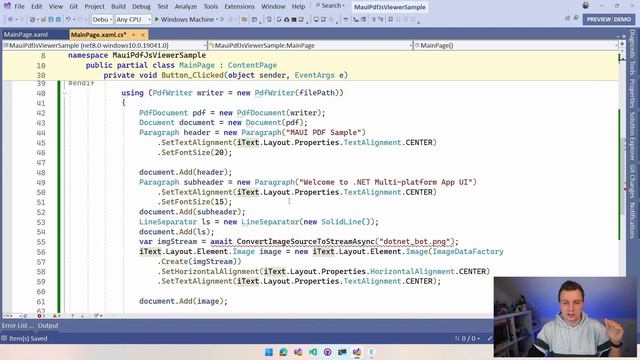Open the Output panel tab
Screen dimensions: 640x360
(x=48, y=326)
